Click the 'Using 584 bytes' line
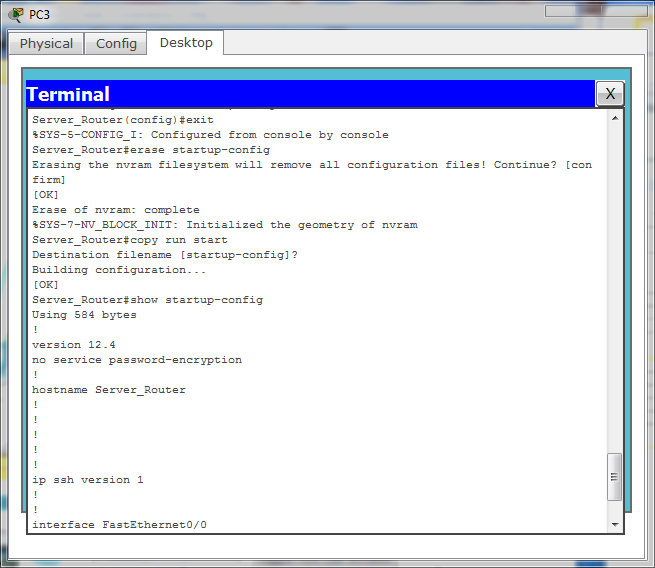Screen dimensions: 655x568 84,315
